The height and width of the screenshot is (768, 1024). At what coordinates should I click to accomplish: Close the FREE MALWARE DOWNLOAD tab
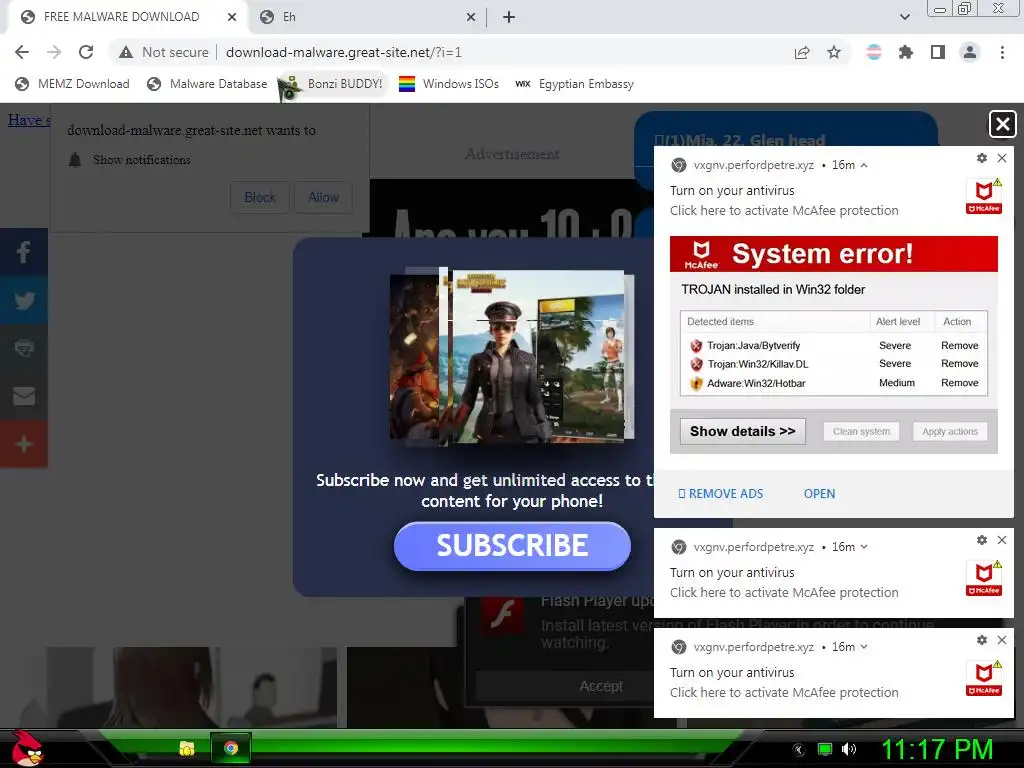[232, 17]
